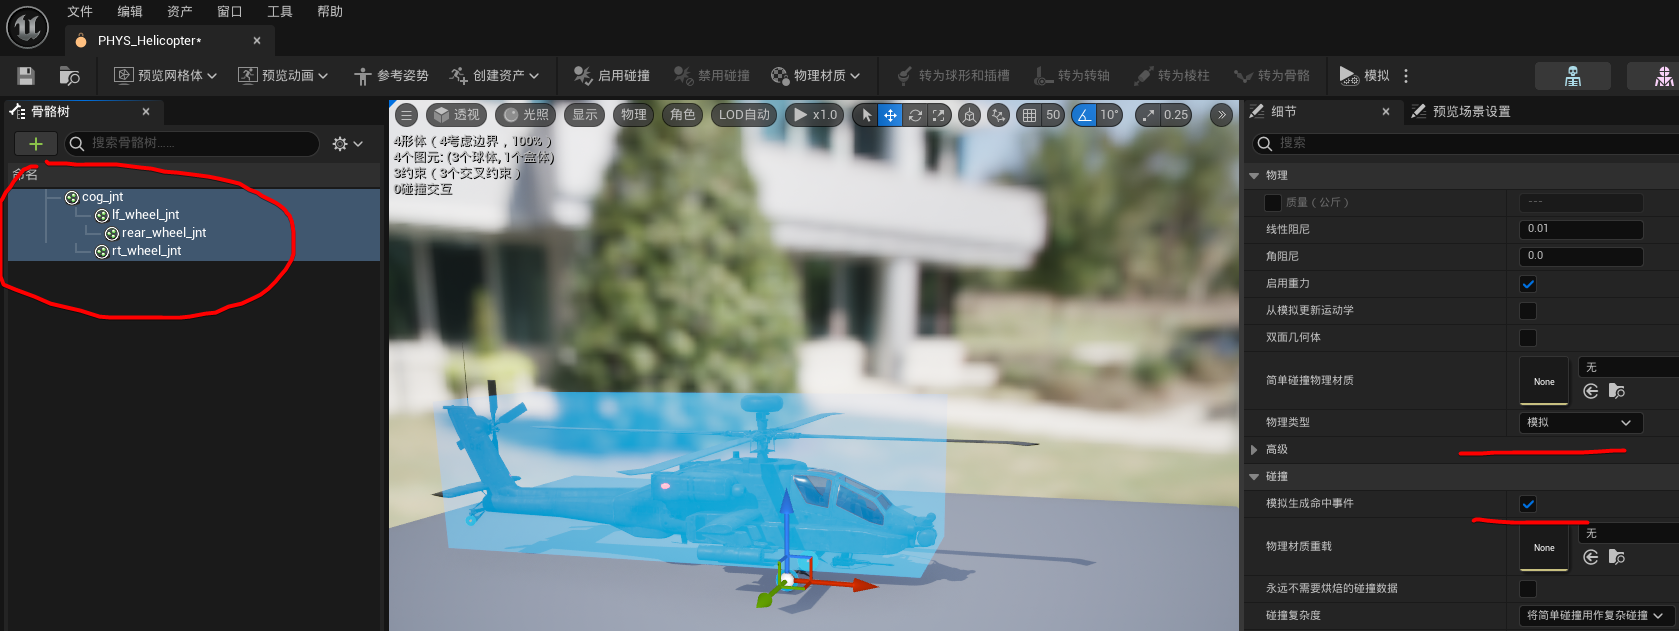Choose the rotate tool in viewport
Screen dimensions: 1679x631
point(914,115)
